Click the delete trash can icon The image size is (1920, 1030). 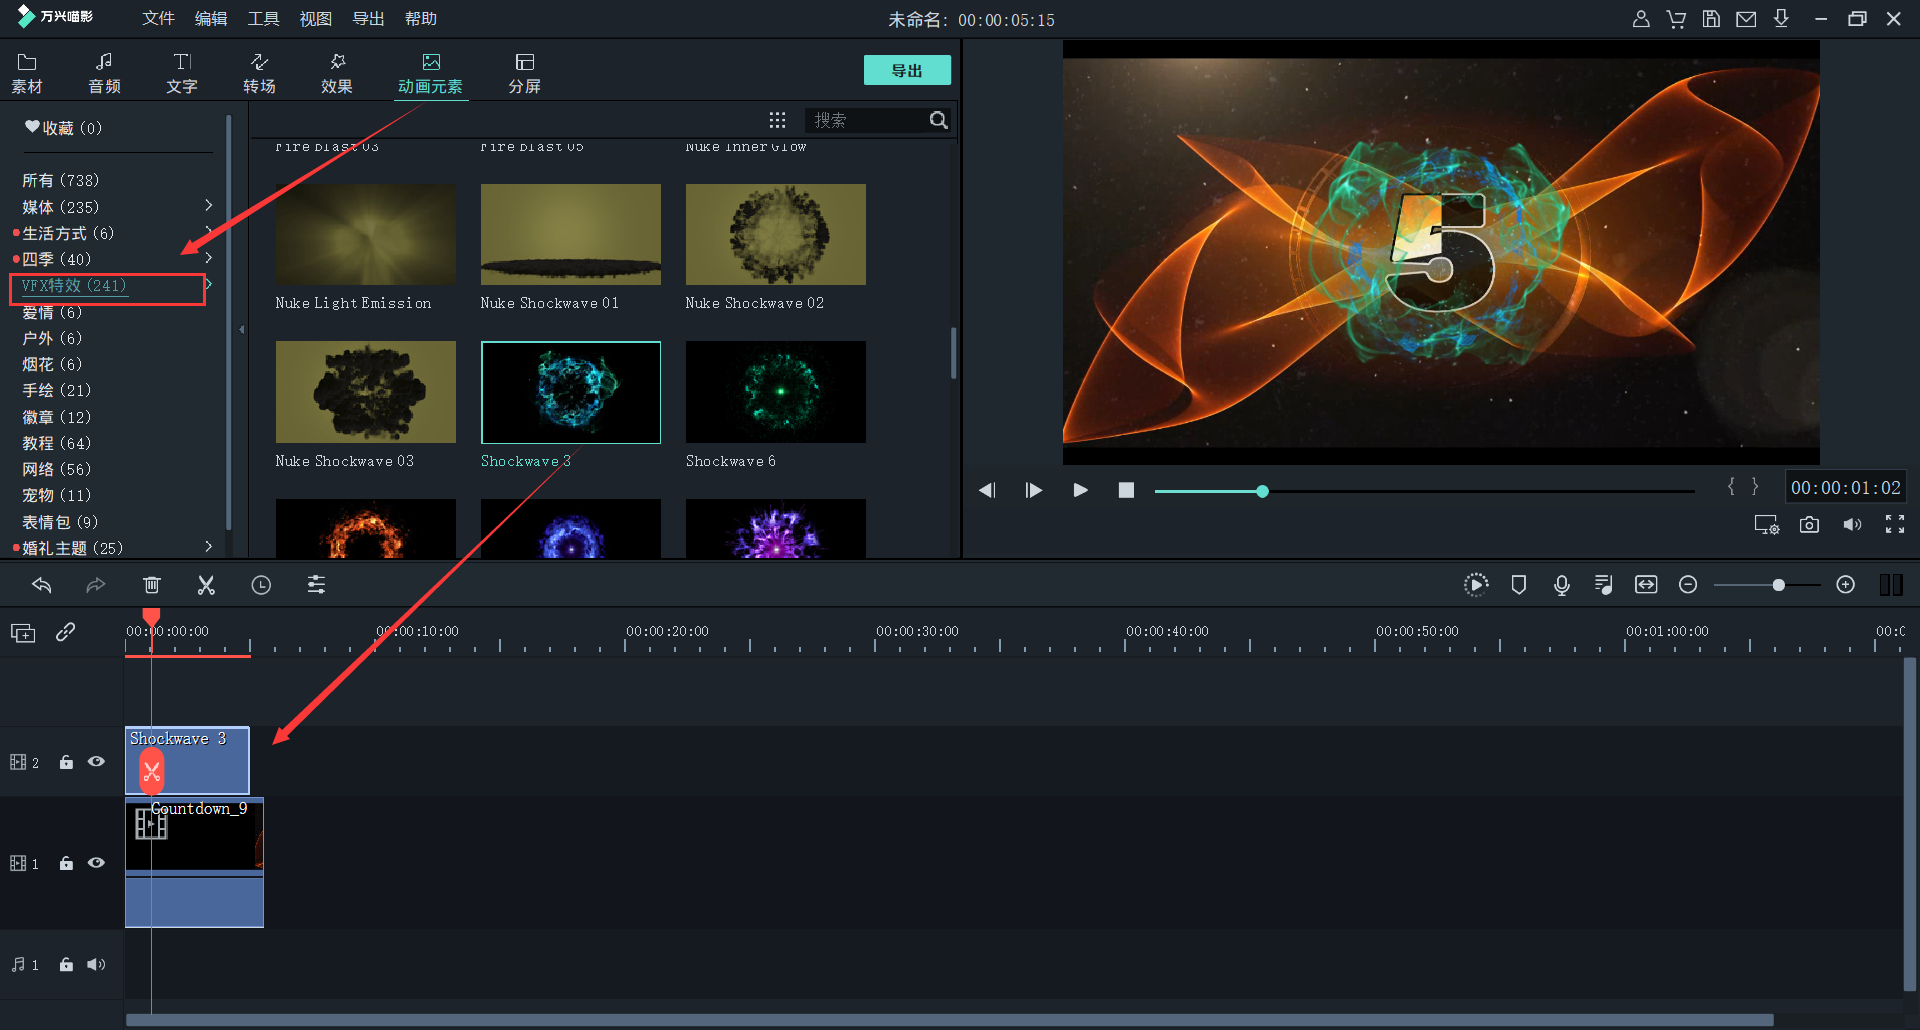tap(152, 585)
